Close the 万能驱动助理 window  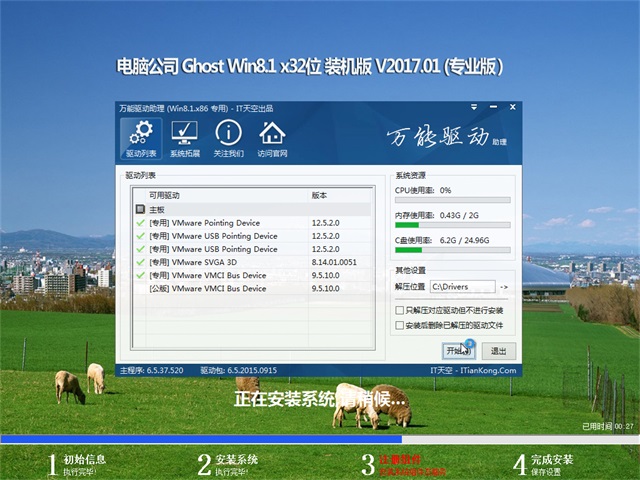[513, 107]
